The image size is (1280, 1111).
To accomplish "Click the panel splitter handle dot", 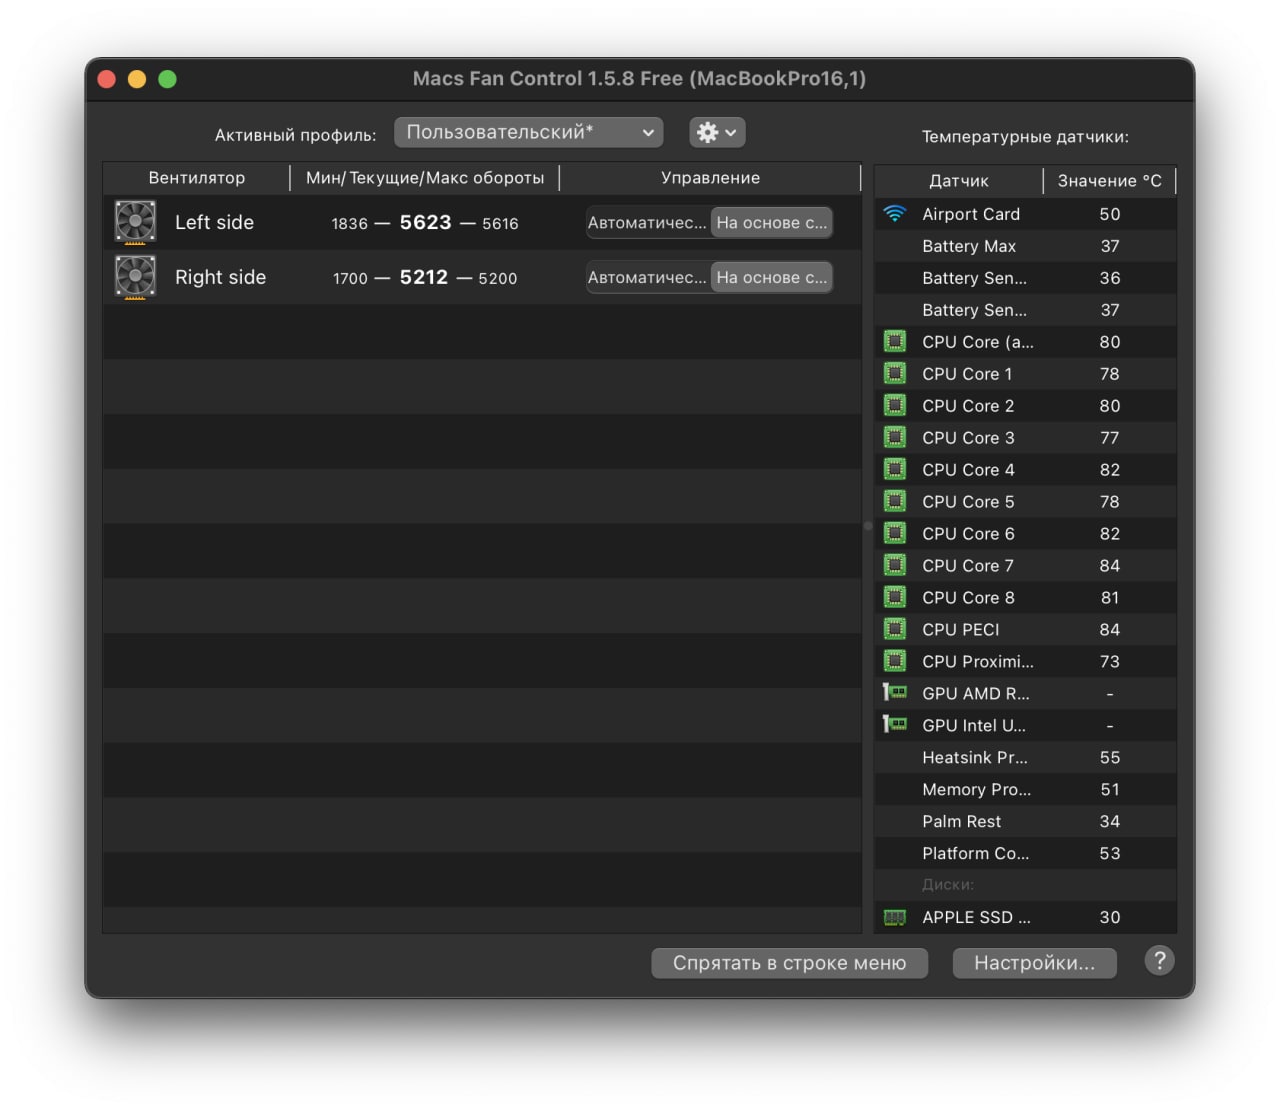I will pyautogui.click(x=868, y=526).
